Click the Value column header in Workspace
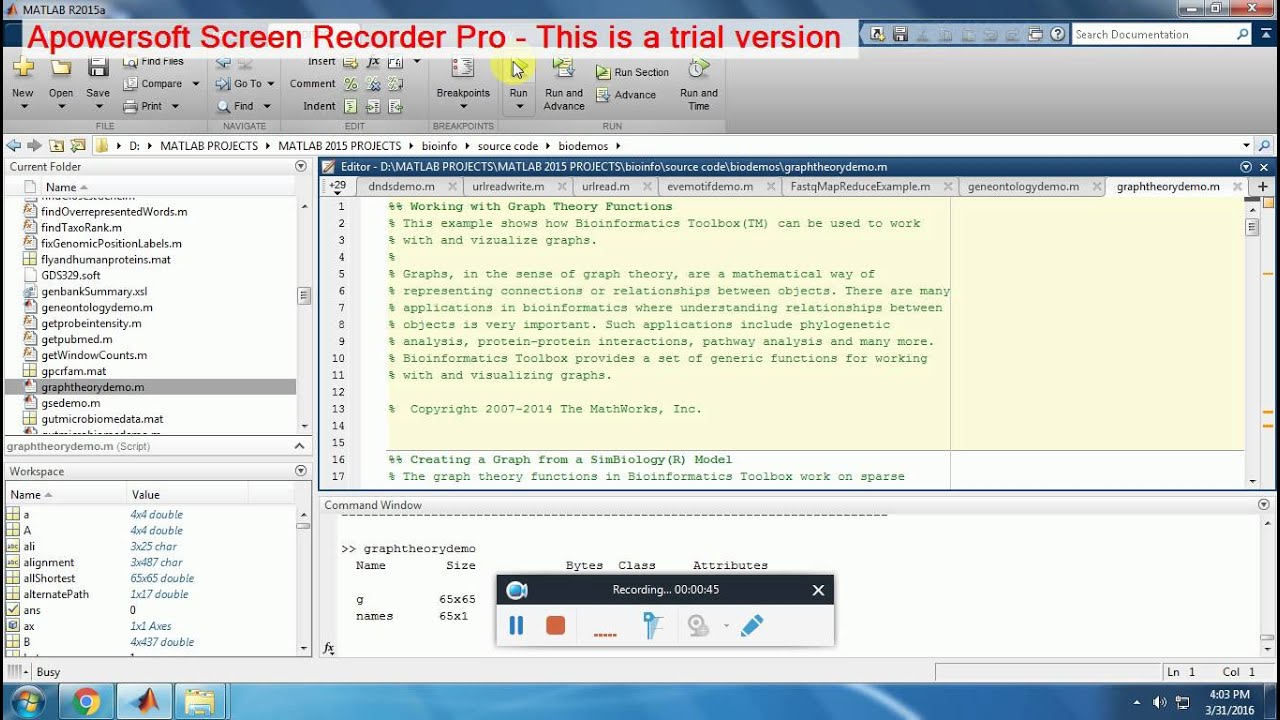Screen dimensions: 1280x720 coord(145,495)
